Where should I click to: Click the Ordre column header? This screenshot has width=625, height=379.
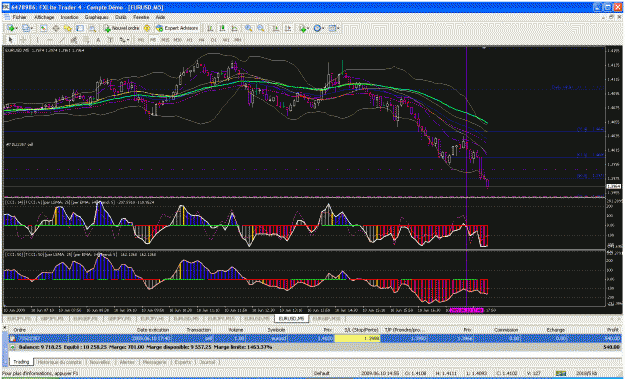(20, 330)
